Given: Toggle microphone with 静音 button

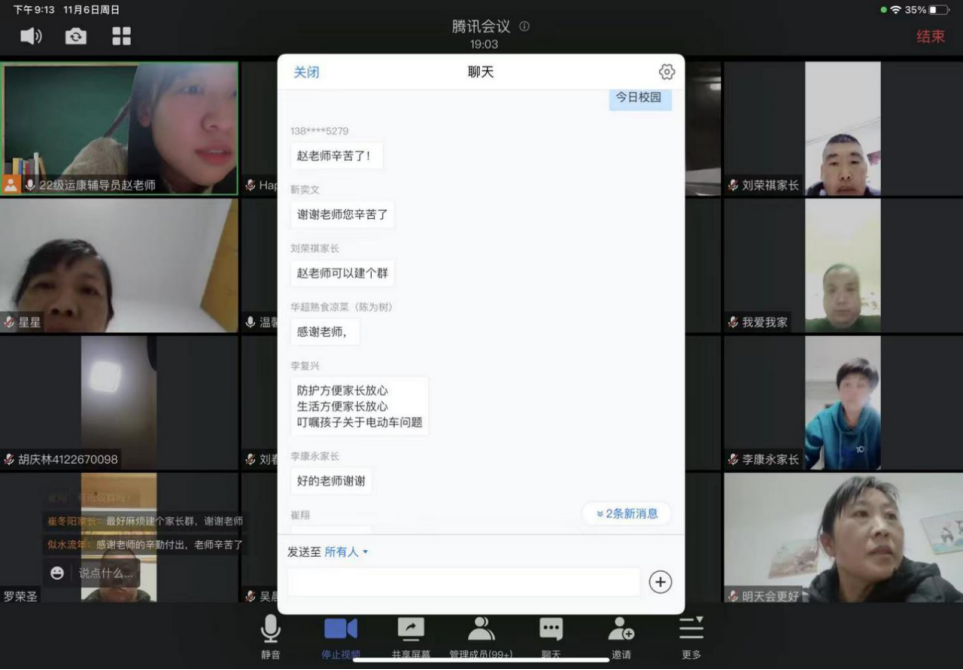Looking at the screenshot, I should coord(270,635).
